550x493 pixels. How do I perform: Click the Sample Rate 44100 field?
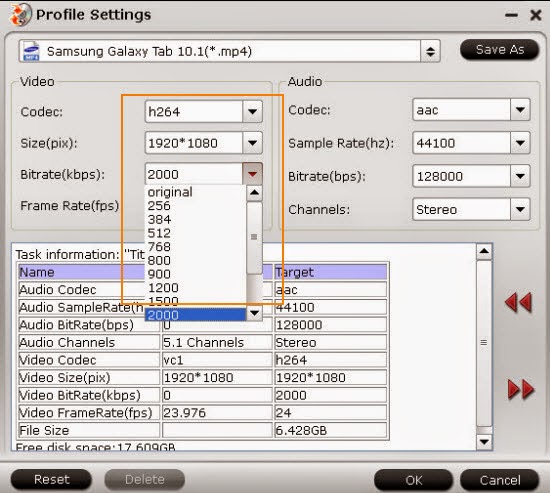[462, 143]
